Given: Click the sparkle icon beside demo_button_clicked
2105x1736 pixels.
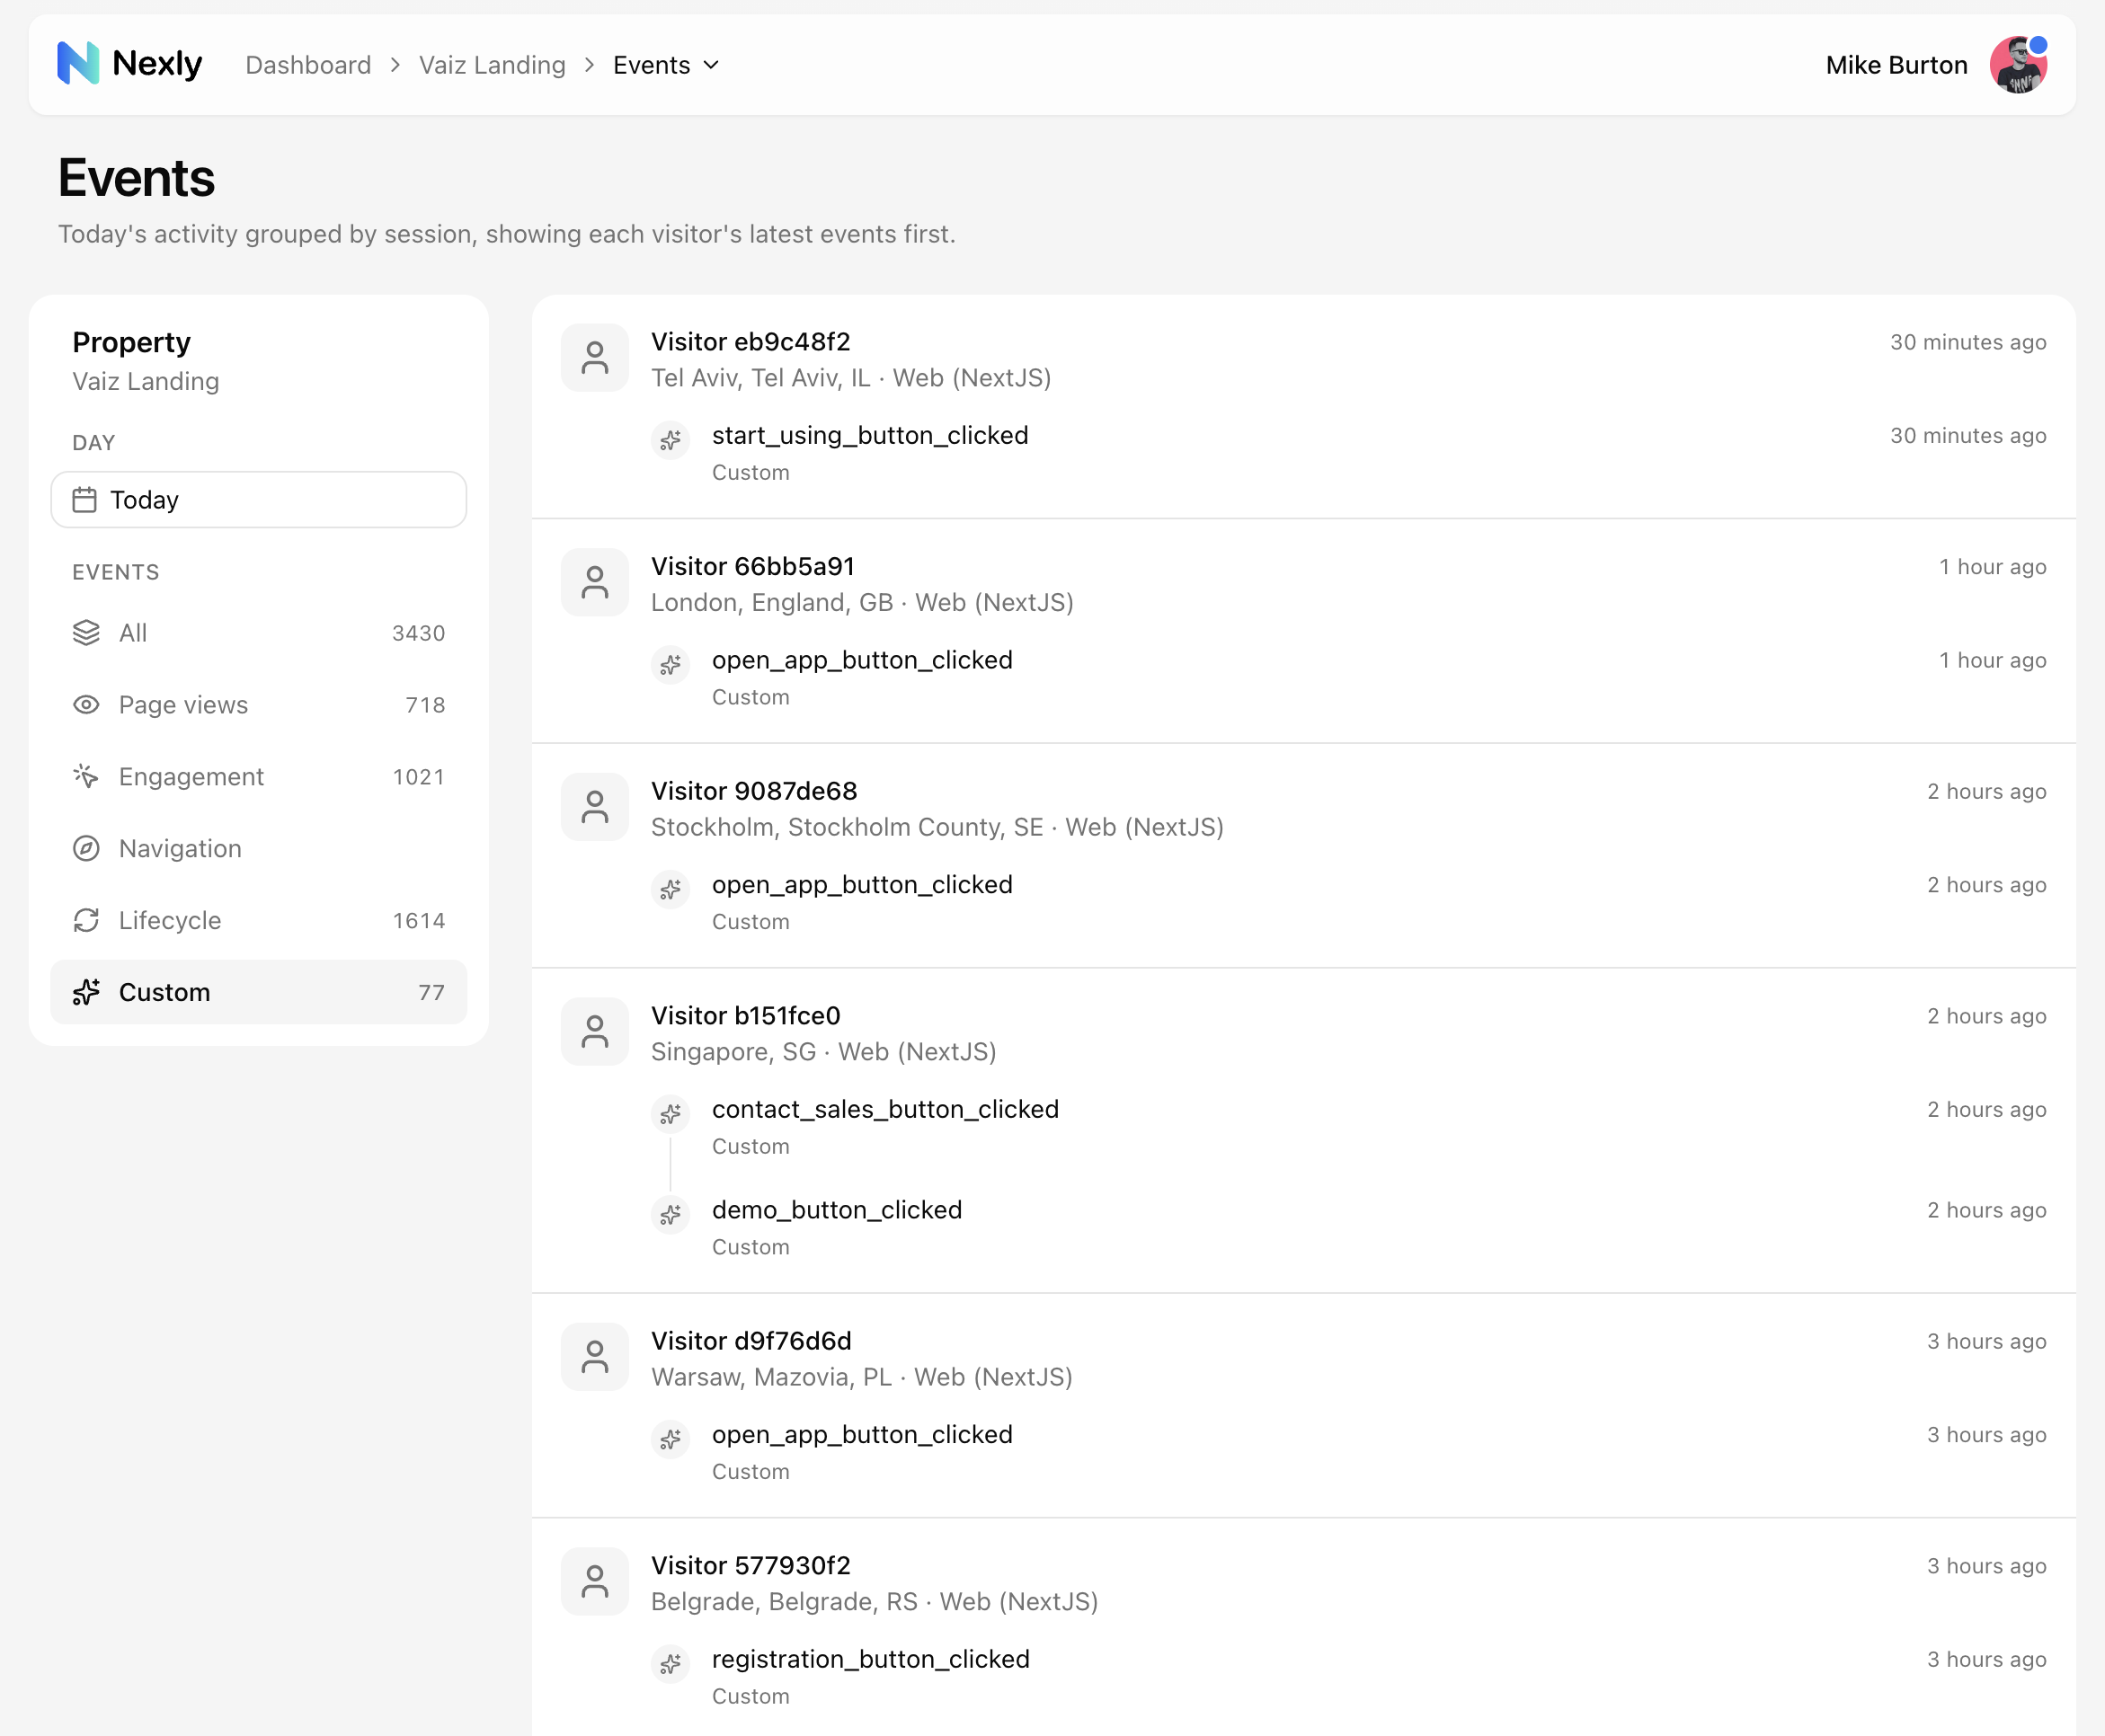Looking at the screenshot, I should 671,1215.
